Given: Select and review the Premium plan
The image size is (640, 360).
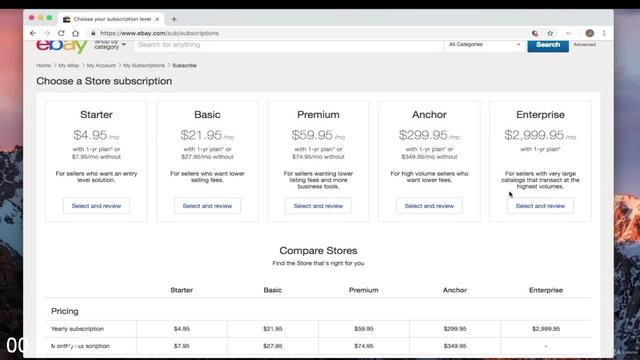Looking at the screenshot, I should pyautogui.click(x=318, y=206).
